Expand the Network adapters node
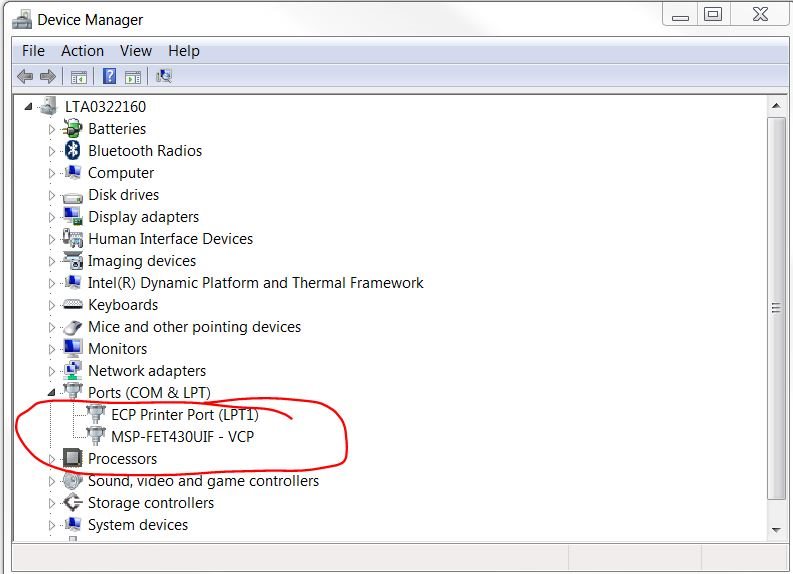 click(x=51, y=371)
